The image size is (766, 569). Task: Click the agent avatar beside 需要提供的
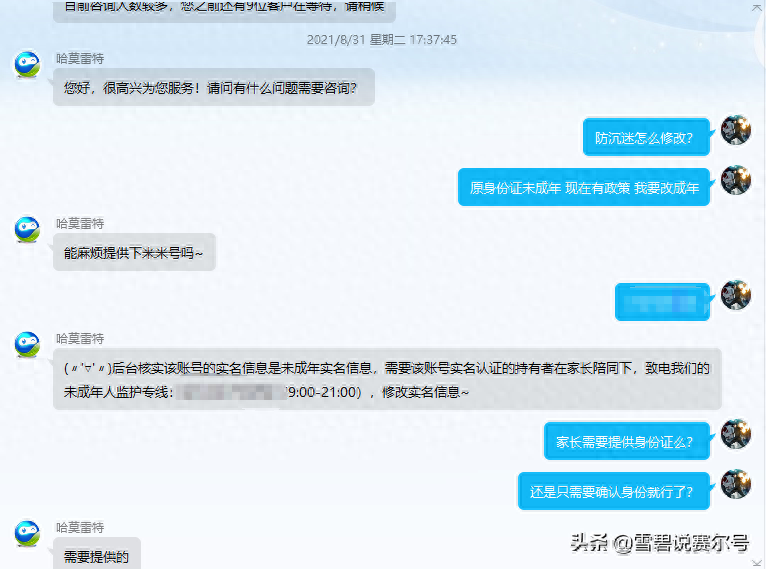tap(27, 533)
